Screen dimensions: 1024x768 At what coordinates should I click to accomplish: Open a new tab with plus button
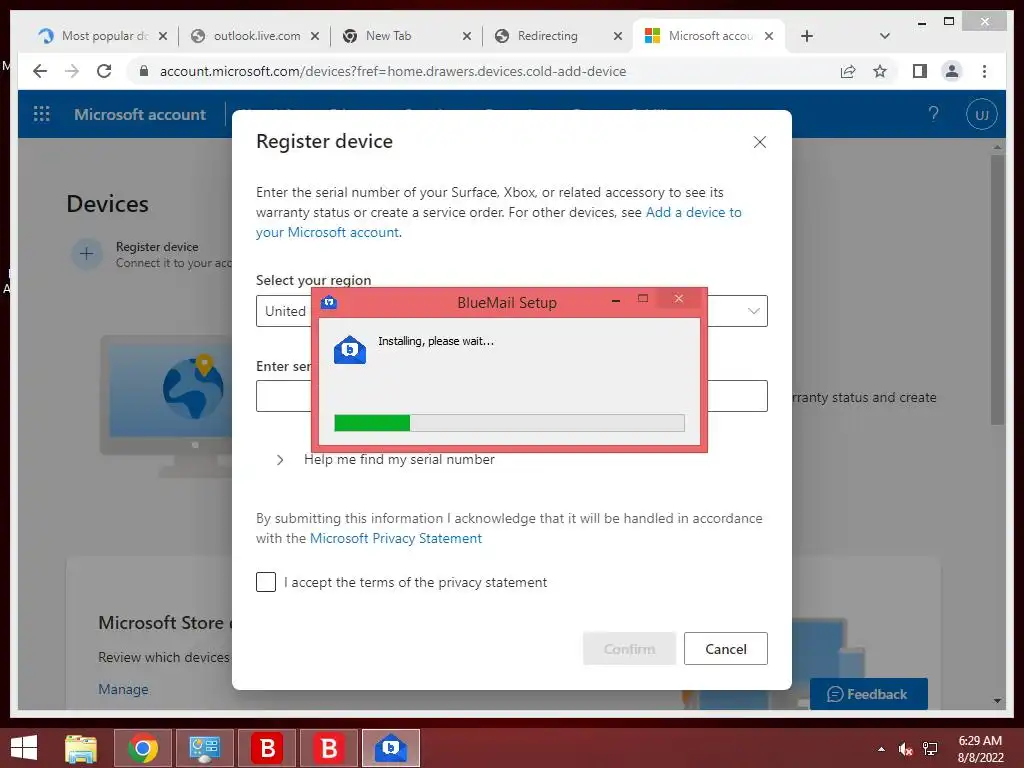(x=807, y=36)
